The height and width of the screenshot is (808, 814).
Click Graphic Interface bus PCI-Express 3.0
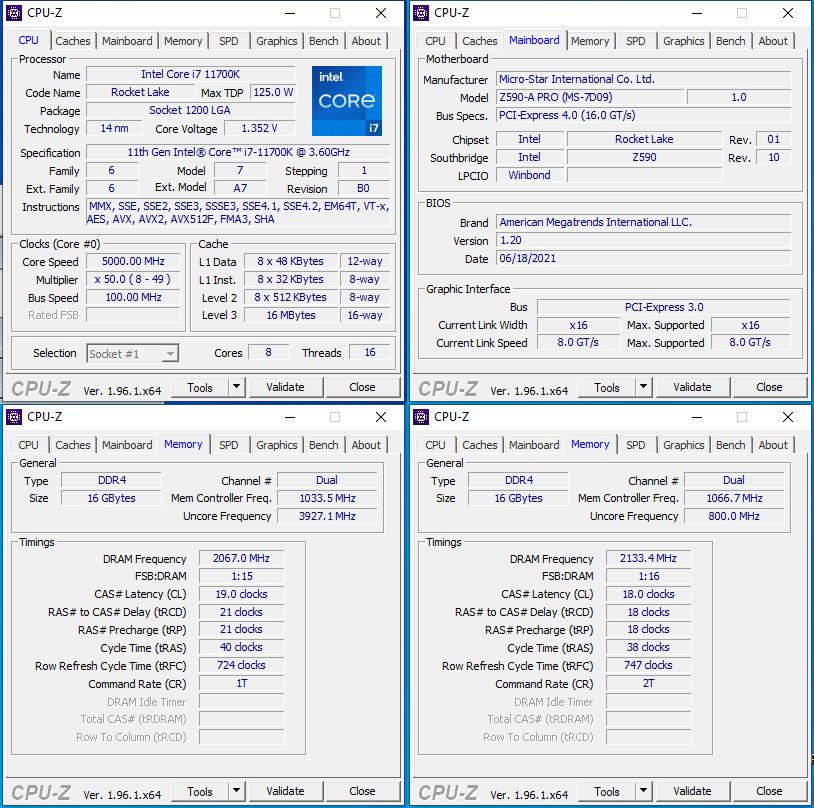(664, 307)
